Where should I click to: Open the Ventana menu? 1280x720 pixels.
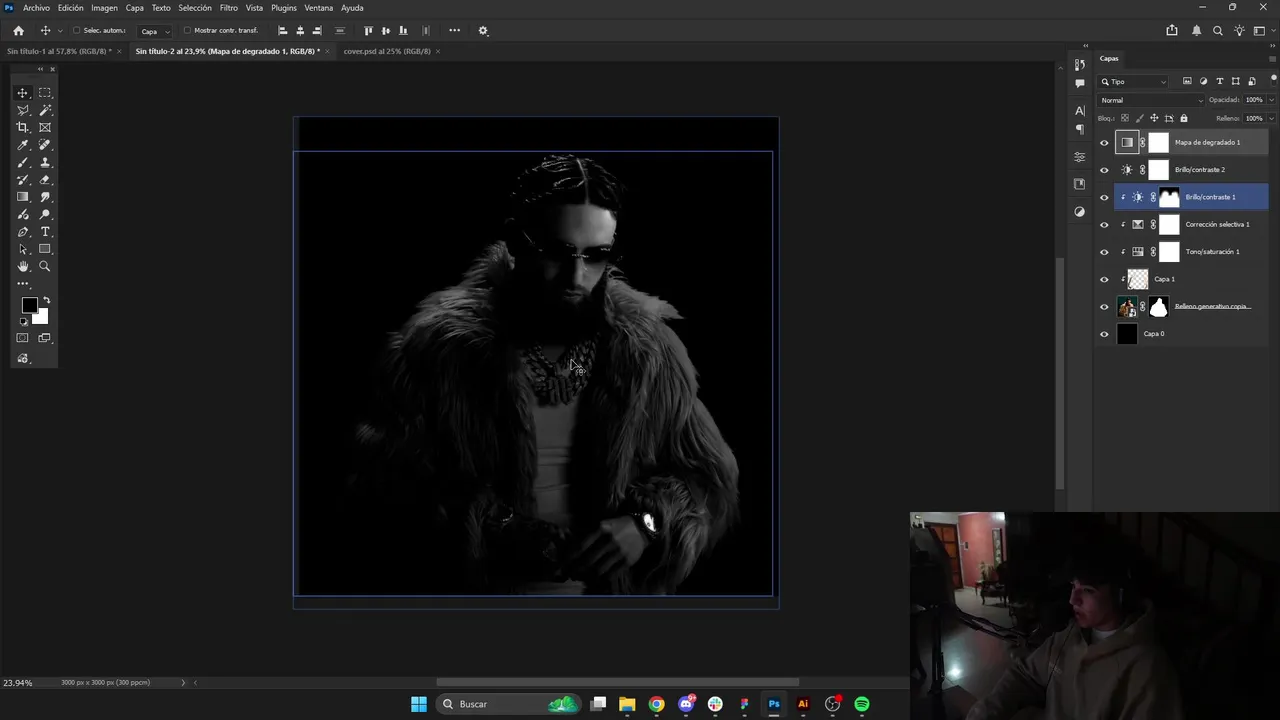[x=319, y=8]
